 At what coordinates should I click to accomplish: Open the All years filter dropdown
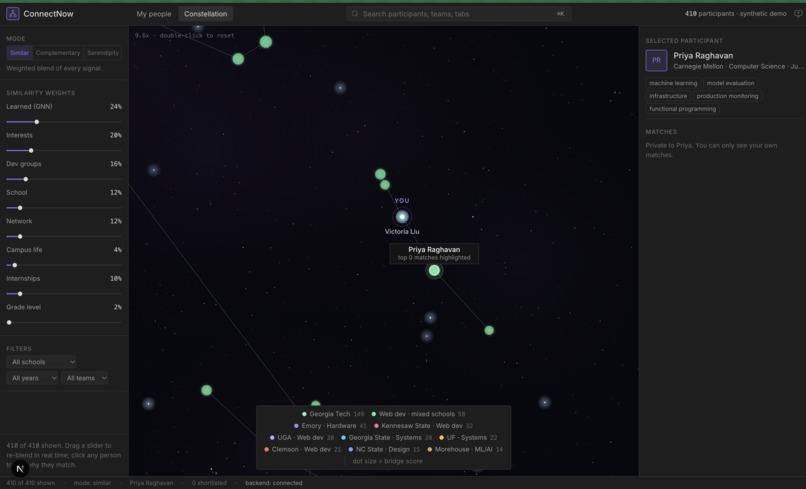pyautogui.click(x=32, y=378)
